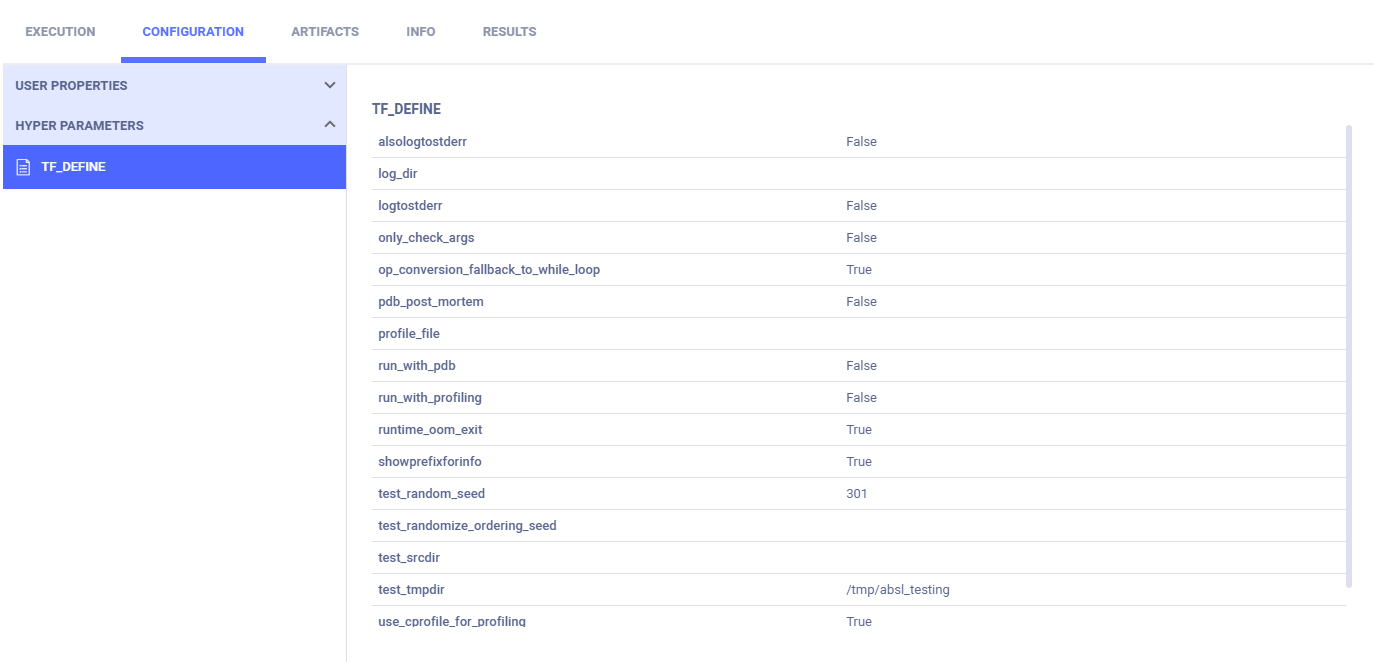Switch to the Artifacts tab
Screen dimensions: 1374x662
tap(325, 32)
